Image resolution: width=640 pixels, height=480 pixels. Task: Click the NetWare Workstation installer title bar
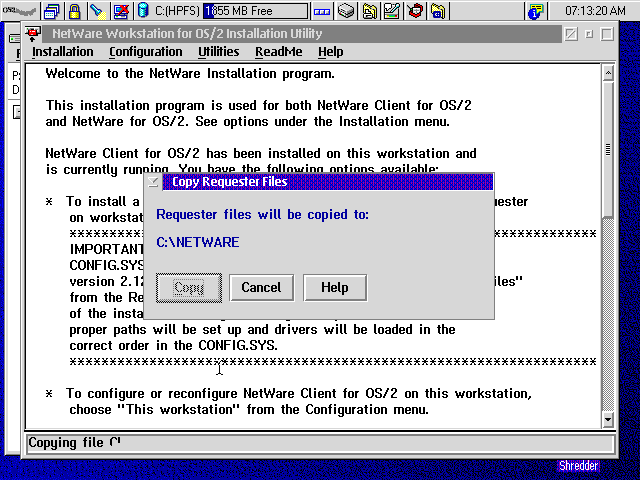point(302,34)
